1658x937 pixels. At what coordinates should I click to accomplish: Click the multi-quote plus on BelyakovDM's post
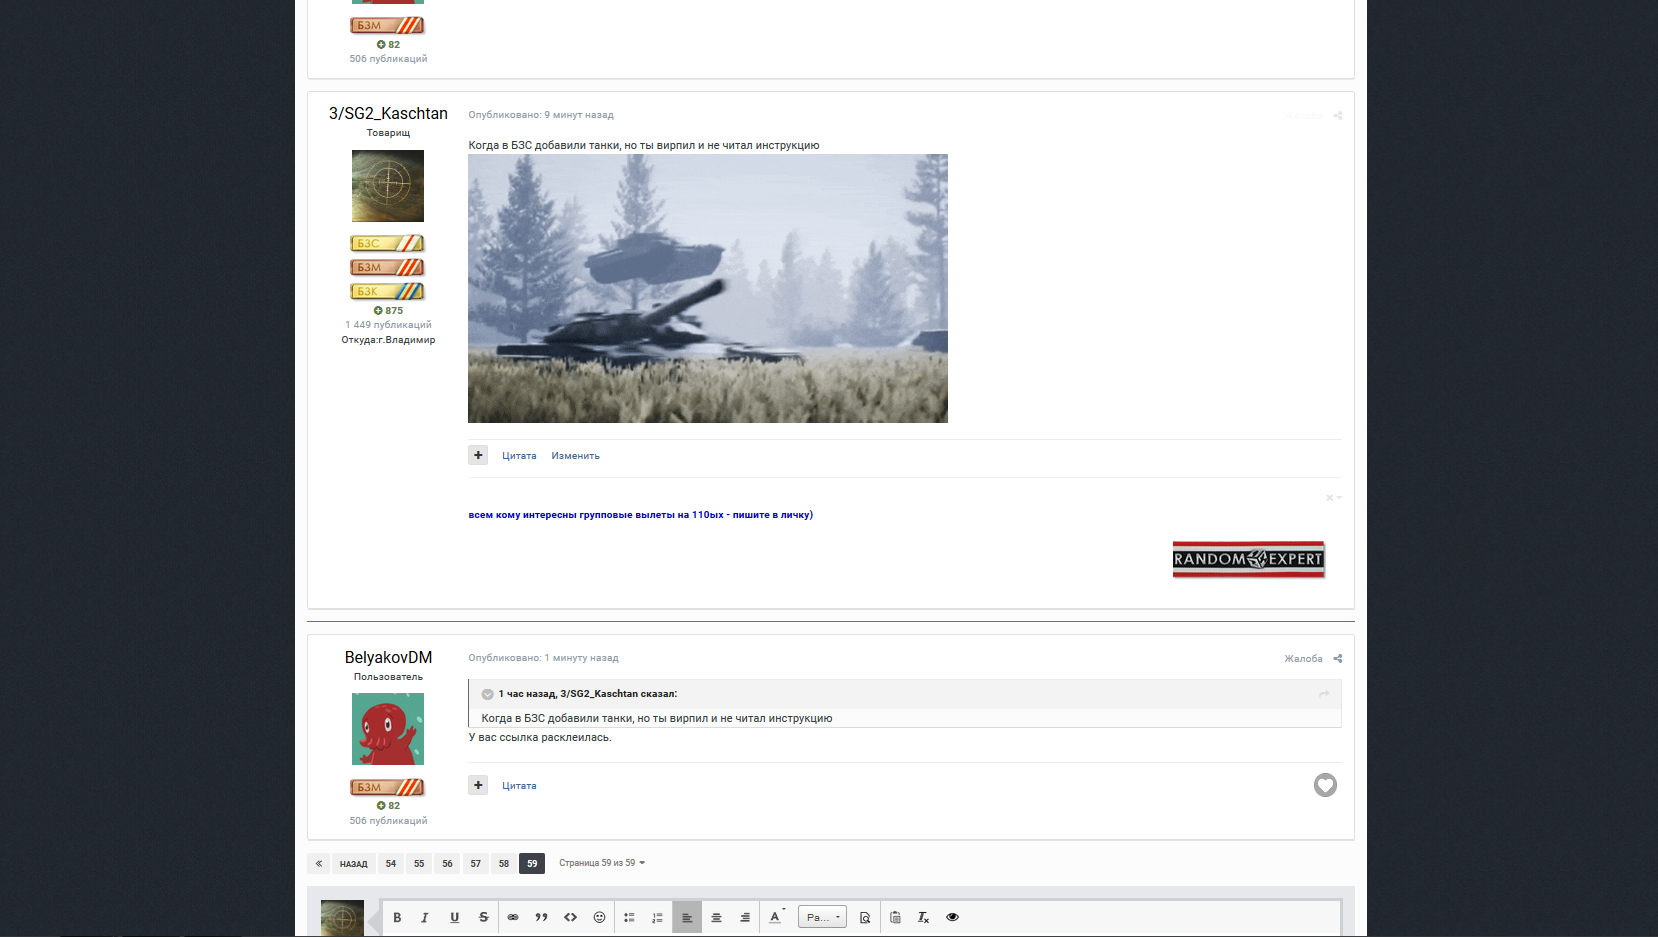coord(478,785)
